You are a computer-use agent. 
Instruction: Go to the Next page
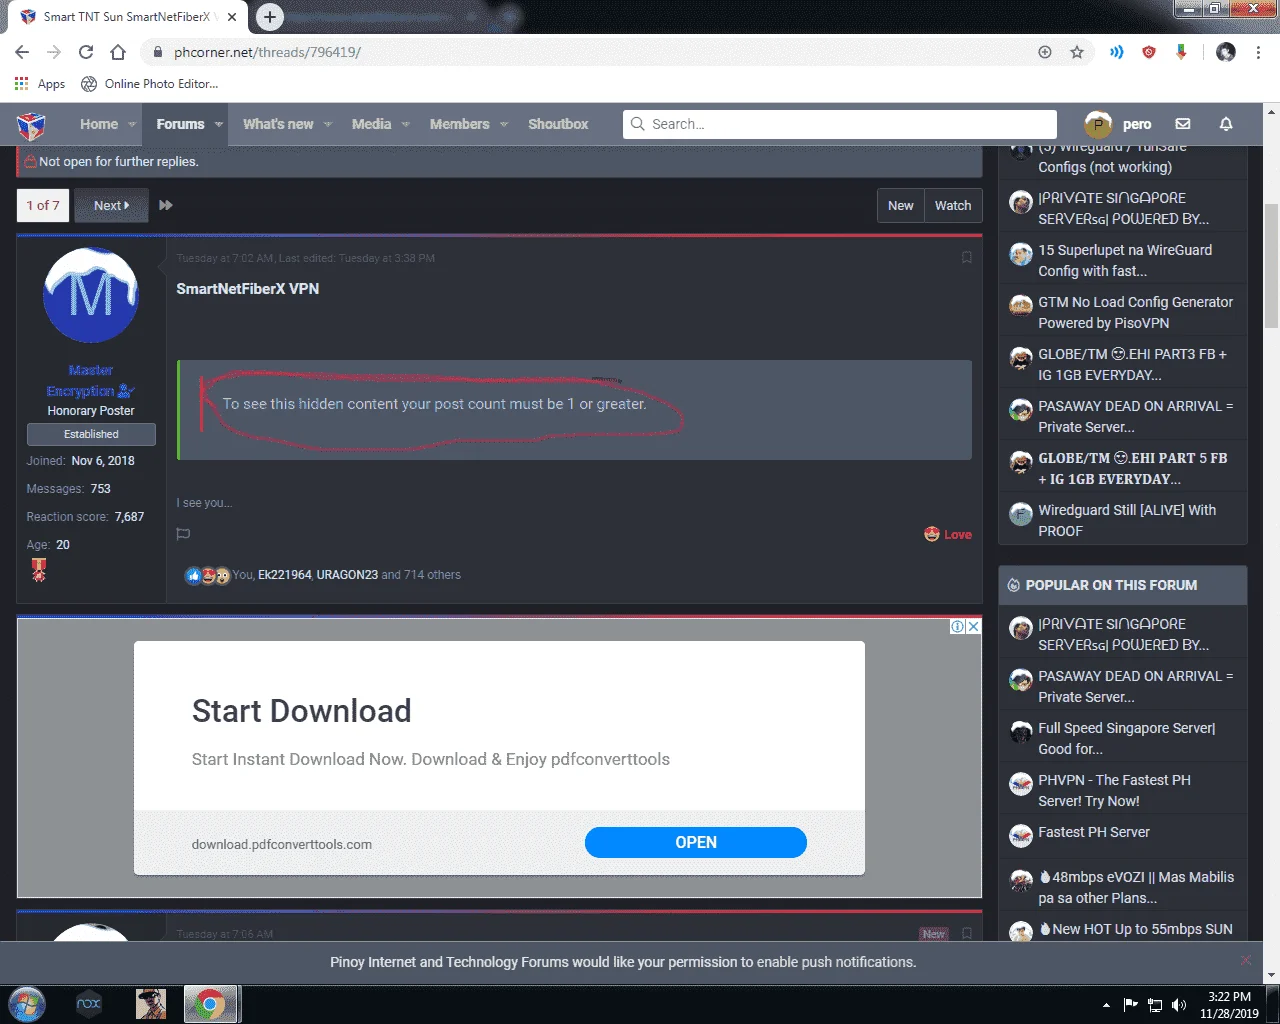pos(111,205)
